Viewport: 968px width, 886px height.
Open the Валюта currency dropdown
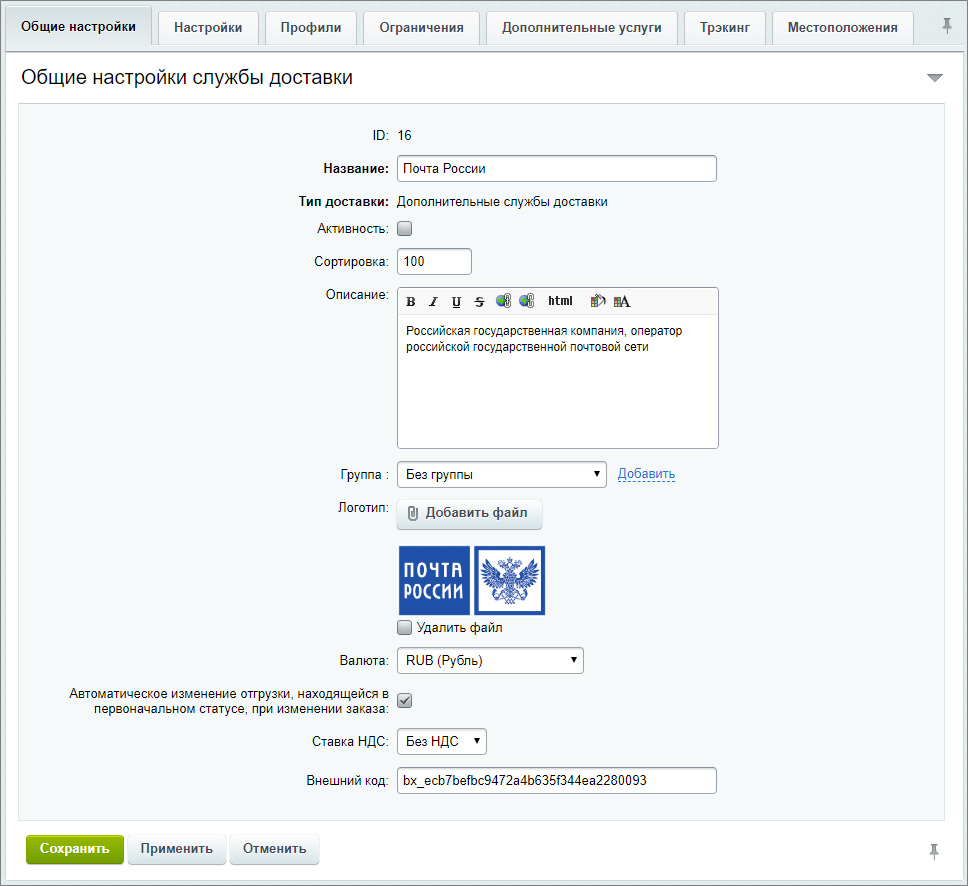[x=490, y=660]
